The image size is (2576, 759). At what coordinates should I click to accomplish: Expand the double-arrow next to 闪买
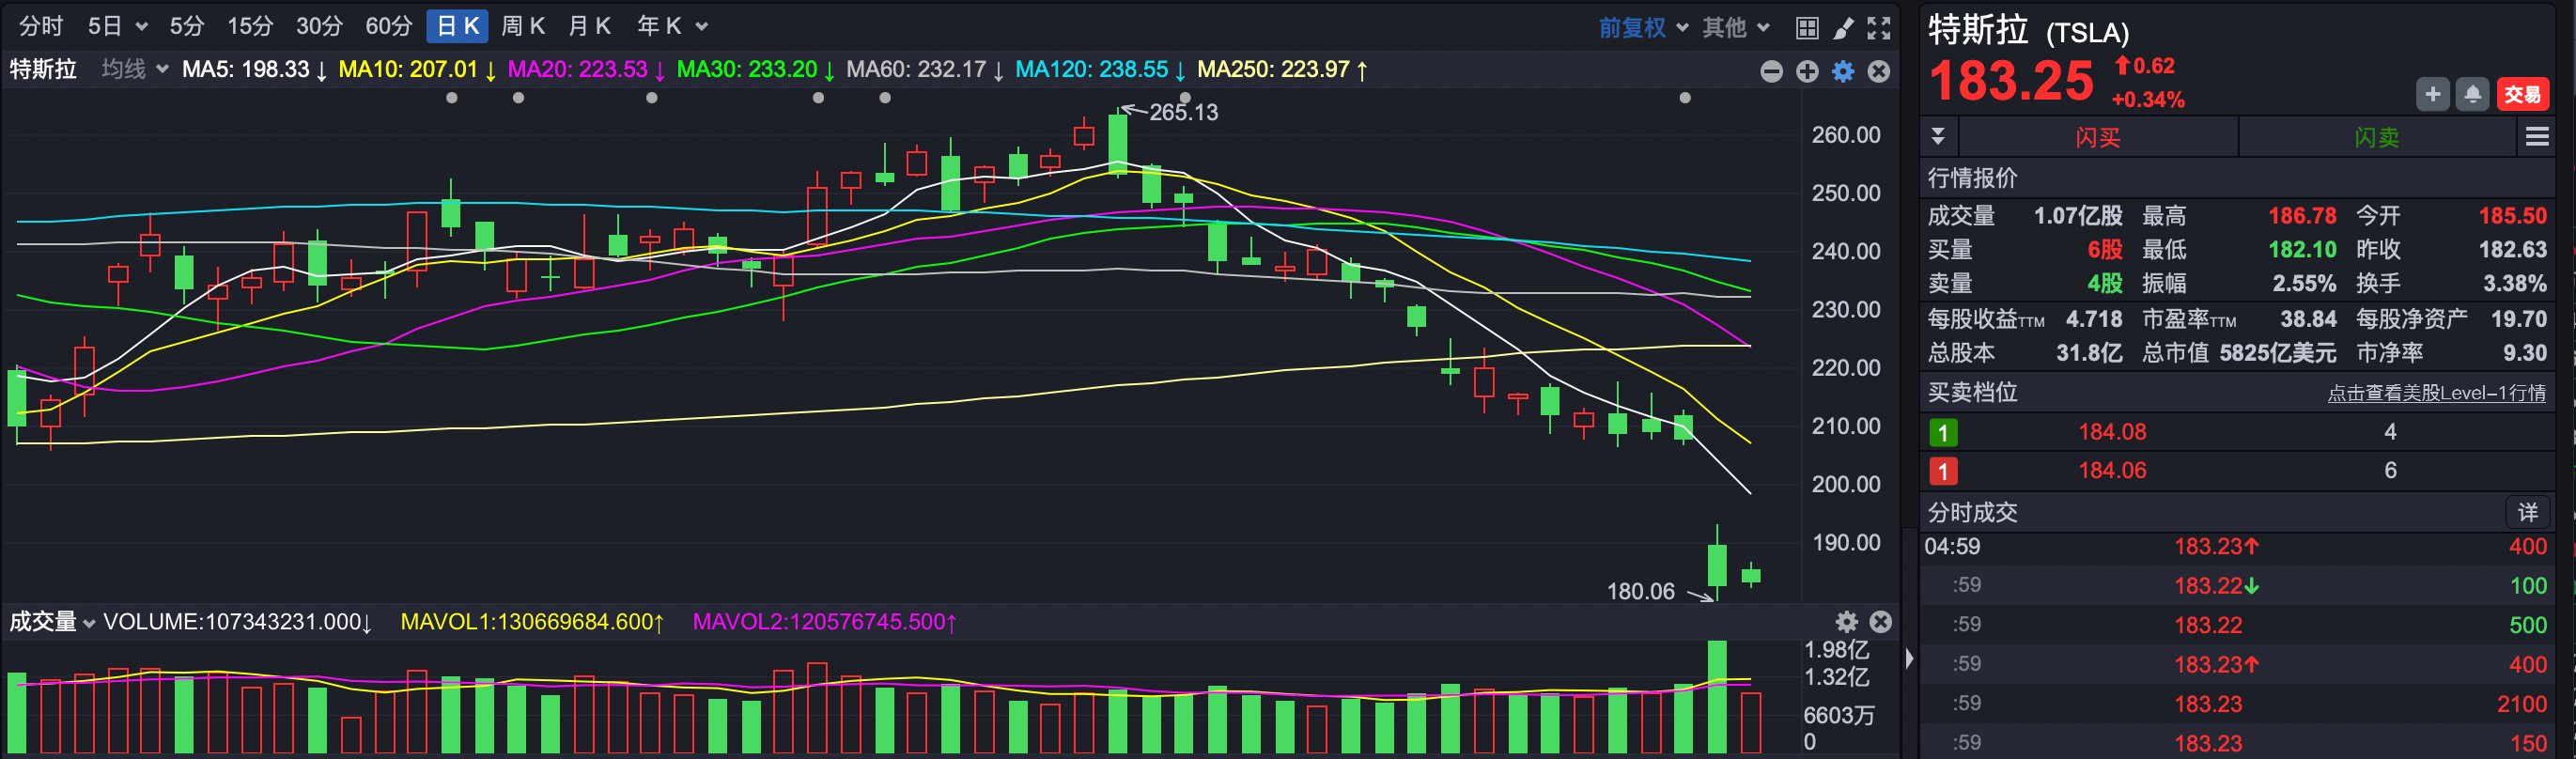[x=1938, y=137]
